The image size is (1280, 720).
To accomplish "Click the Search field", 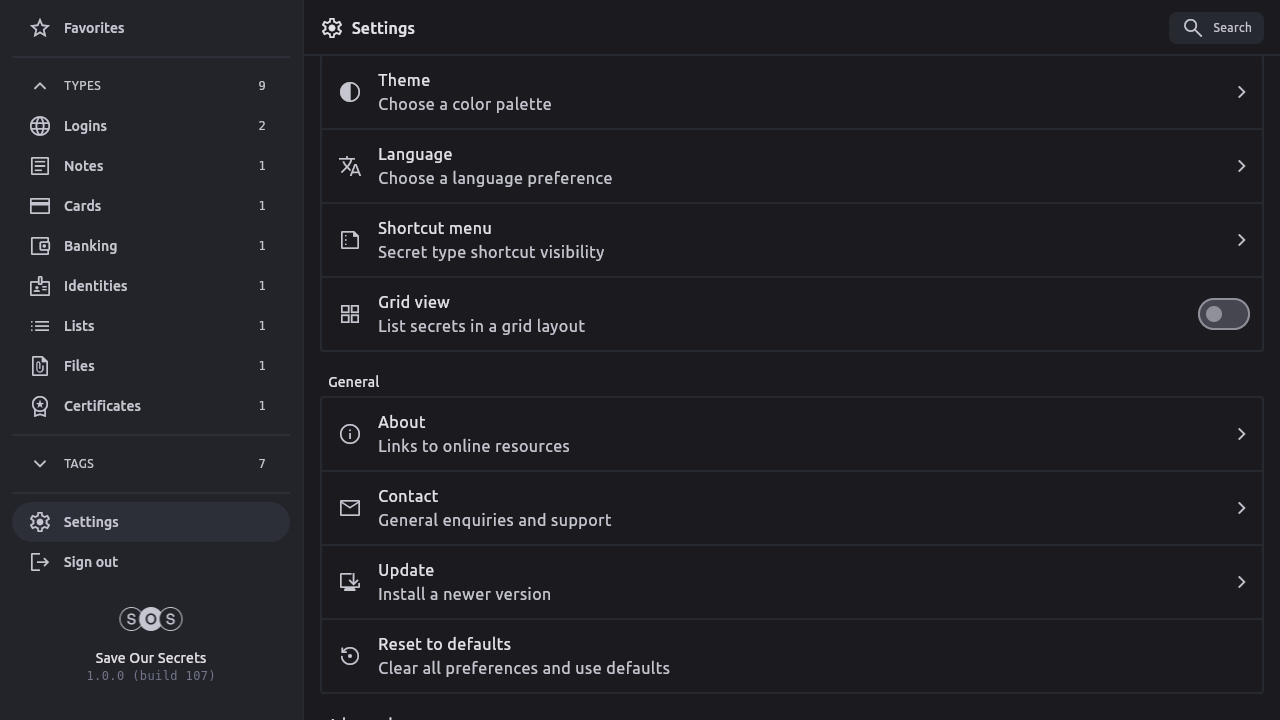I will click(x=1216, y=28).
